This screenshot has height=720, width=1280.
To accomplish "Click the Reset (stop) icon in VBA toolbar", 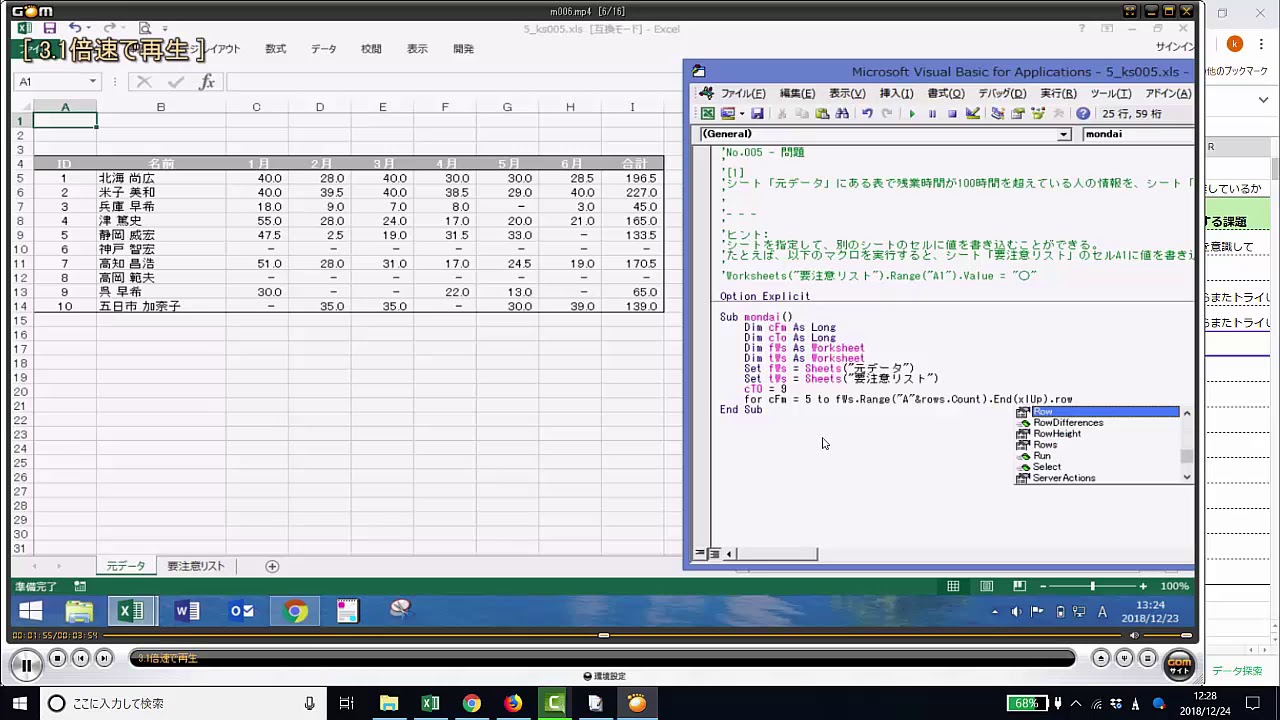I will (952, 114).
